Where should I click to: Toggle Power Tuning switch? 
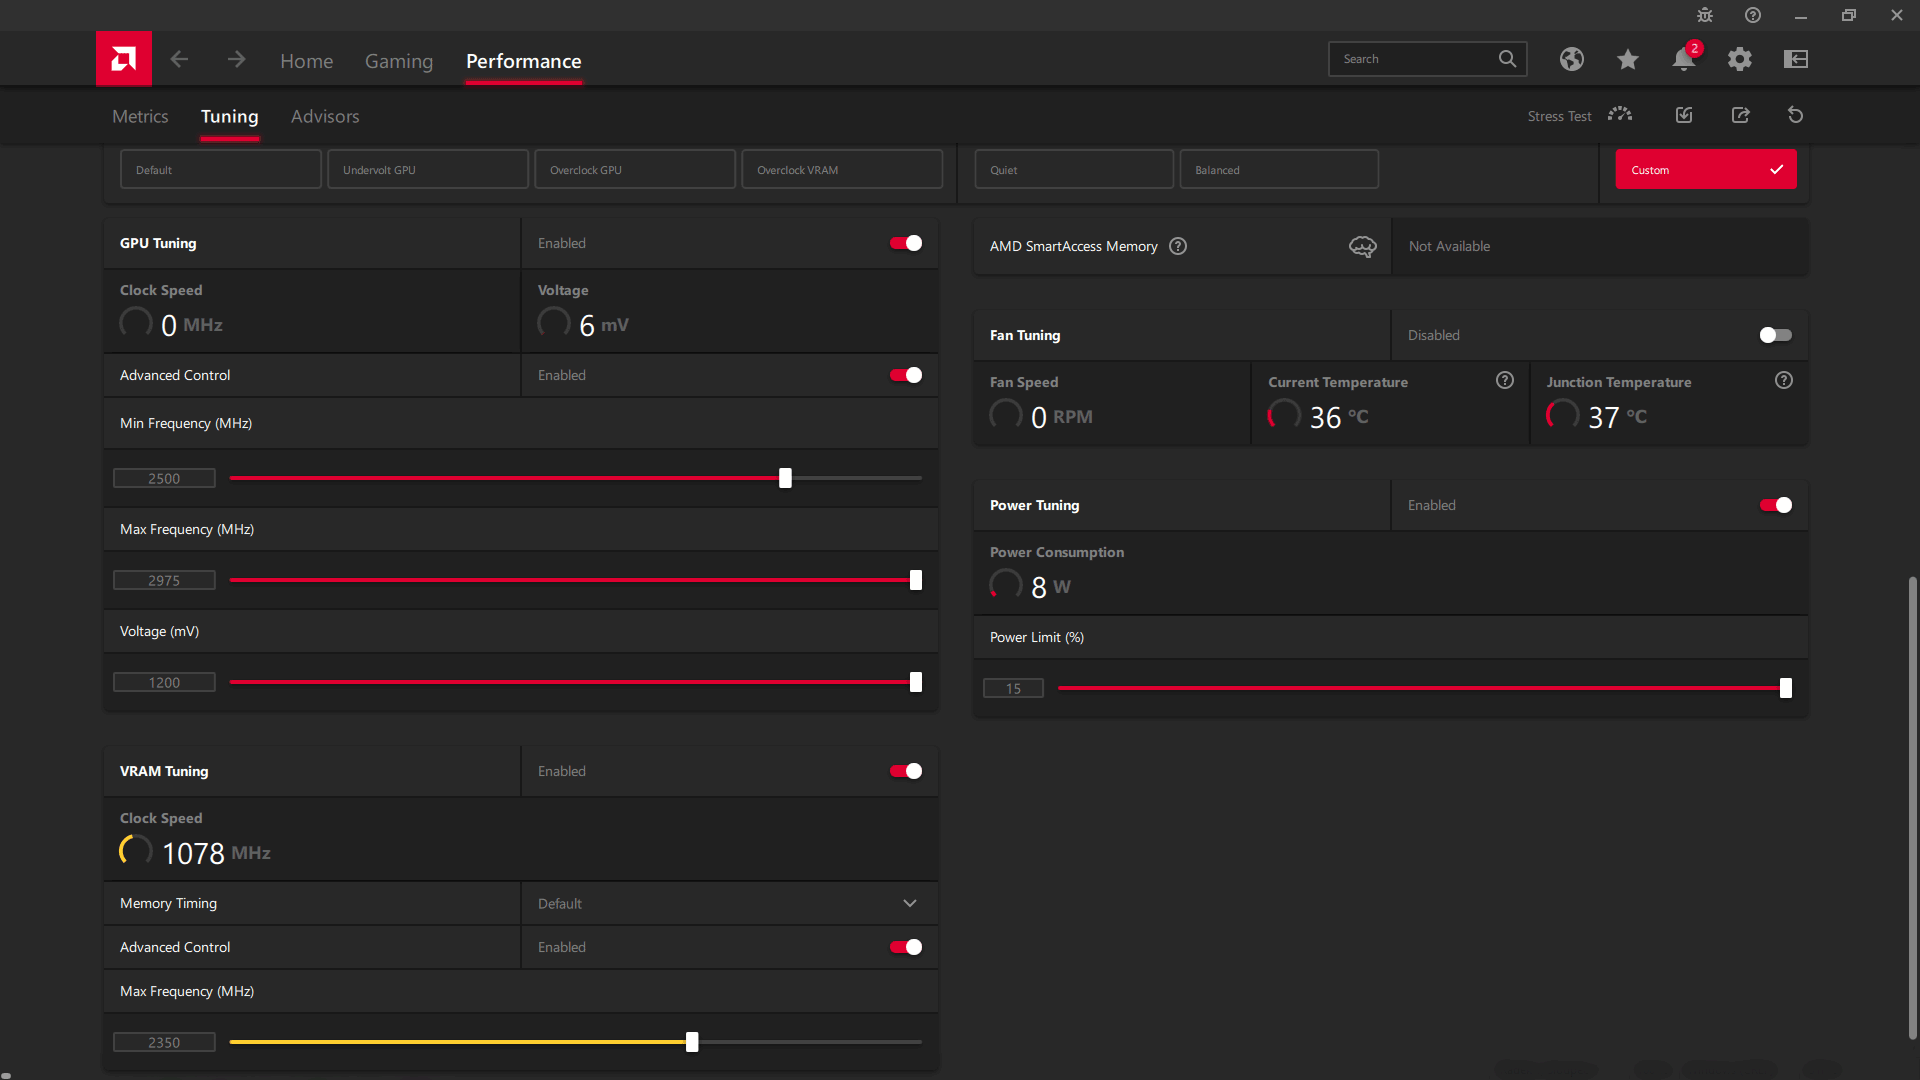tap(1776, 505)
